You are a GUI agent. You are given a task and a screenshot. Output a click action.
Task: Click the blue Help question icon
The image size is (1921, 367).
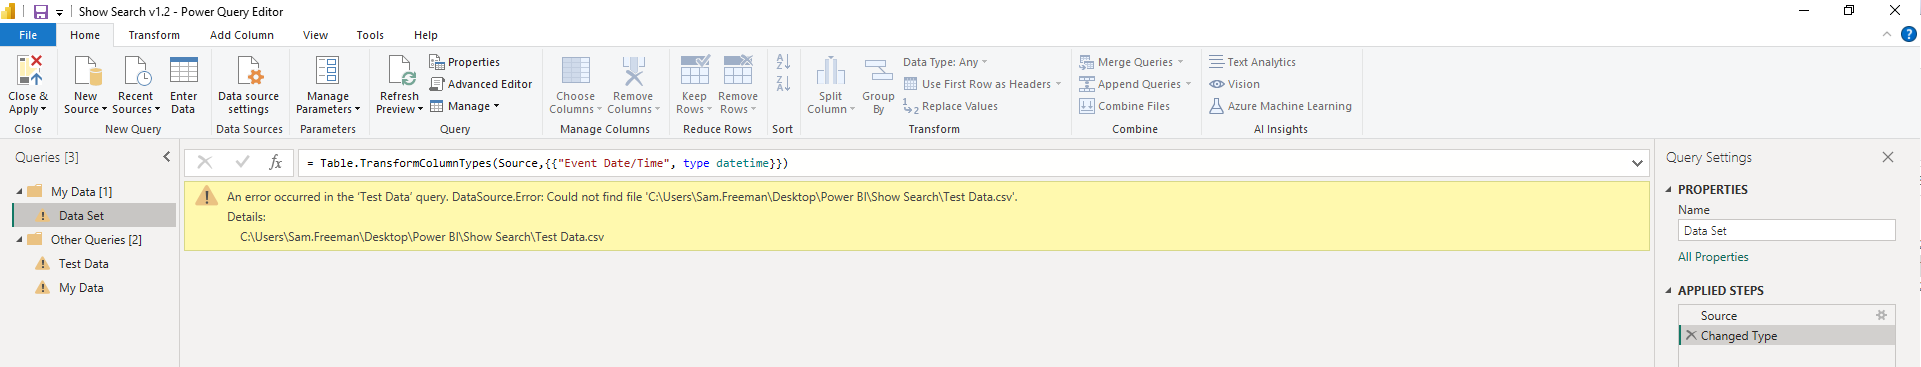(1908, 34)
